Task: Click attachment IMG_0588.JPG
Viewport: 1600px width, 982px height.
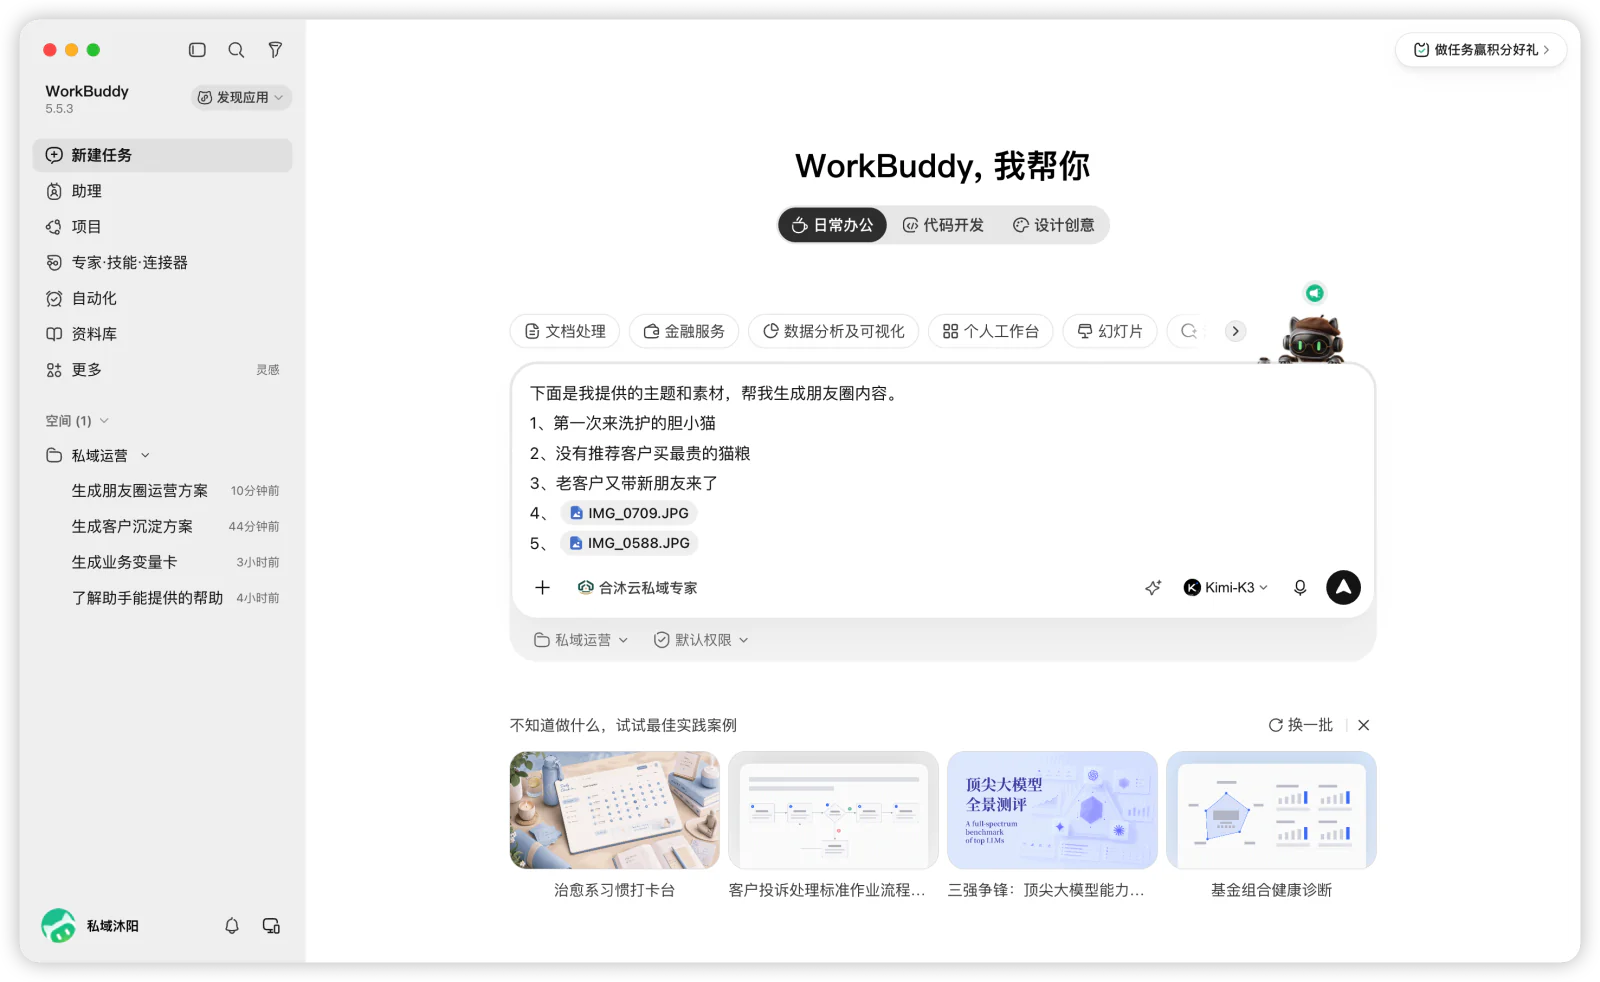Action: (x=629, y=543)
